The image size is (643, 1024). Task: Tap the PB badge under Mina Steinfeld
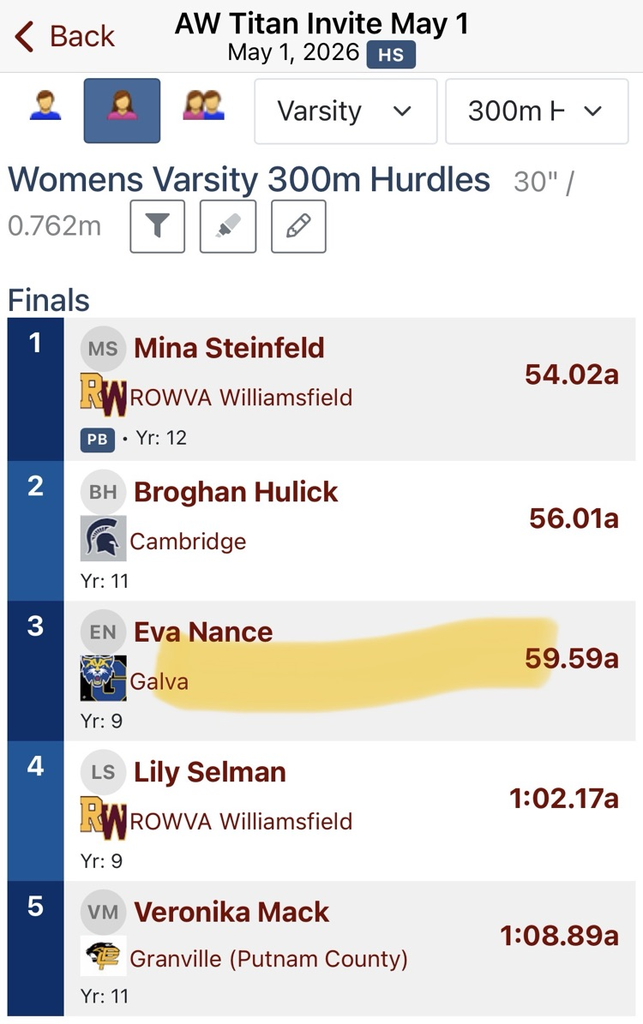[x=97, y=440]
